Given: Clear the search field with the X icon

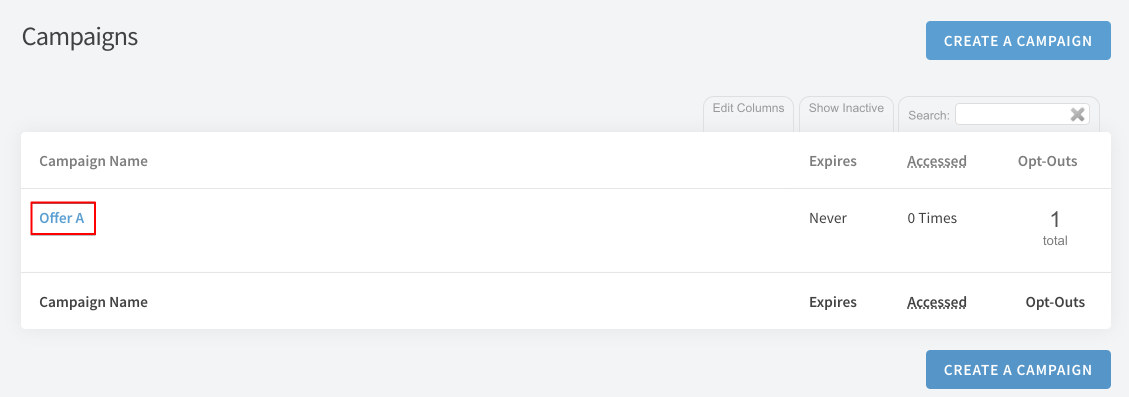Looking at the screenshot, I should click(1077, 115).
